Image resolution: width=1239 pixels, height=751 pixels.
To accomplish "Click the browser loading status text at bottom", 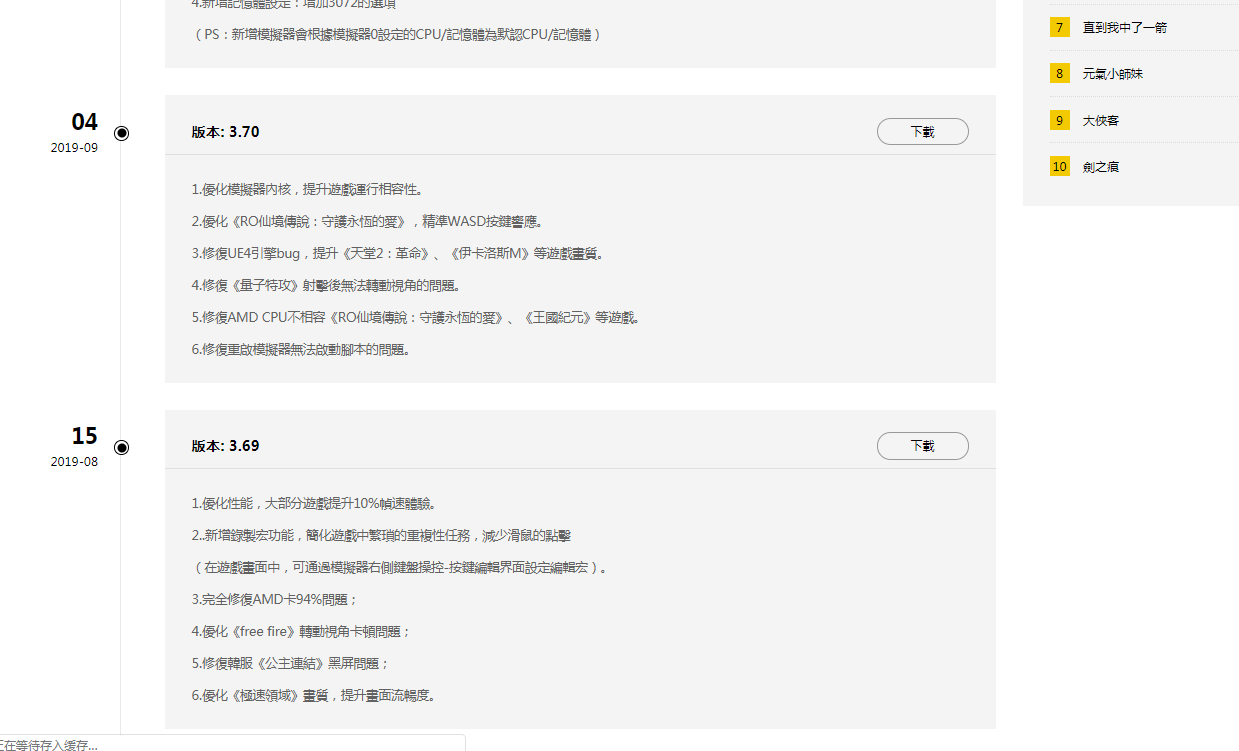I will 50,745.
